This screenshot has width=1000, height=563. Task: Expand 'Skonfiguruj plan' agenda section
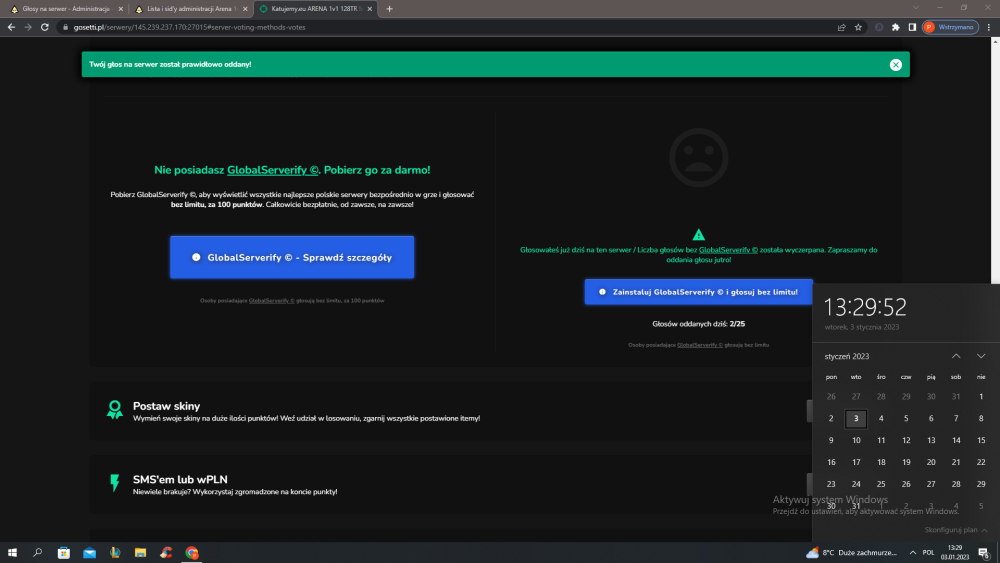click(955, 530)
